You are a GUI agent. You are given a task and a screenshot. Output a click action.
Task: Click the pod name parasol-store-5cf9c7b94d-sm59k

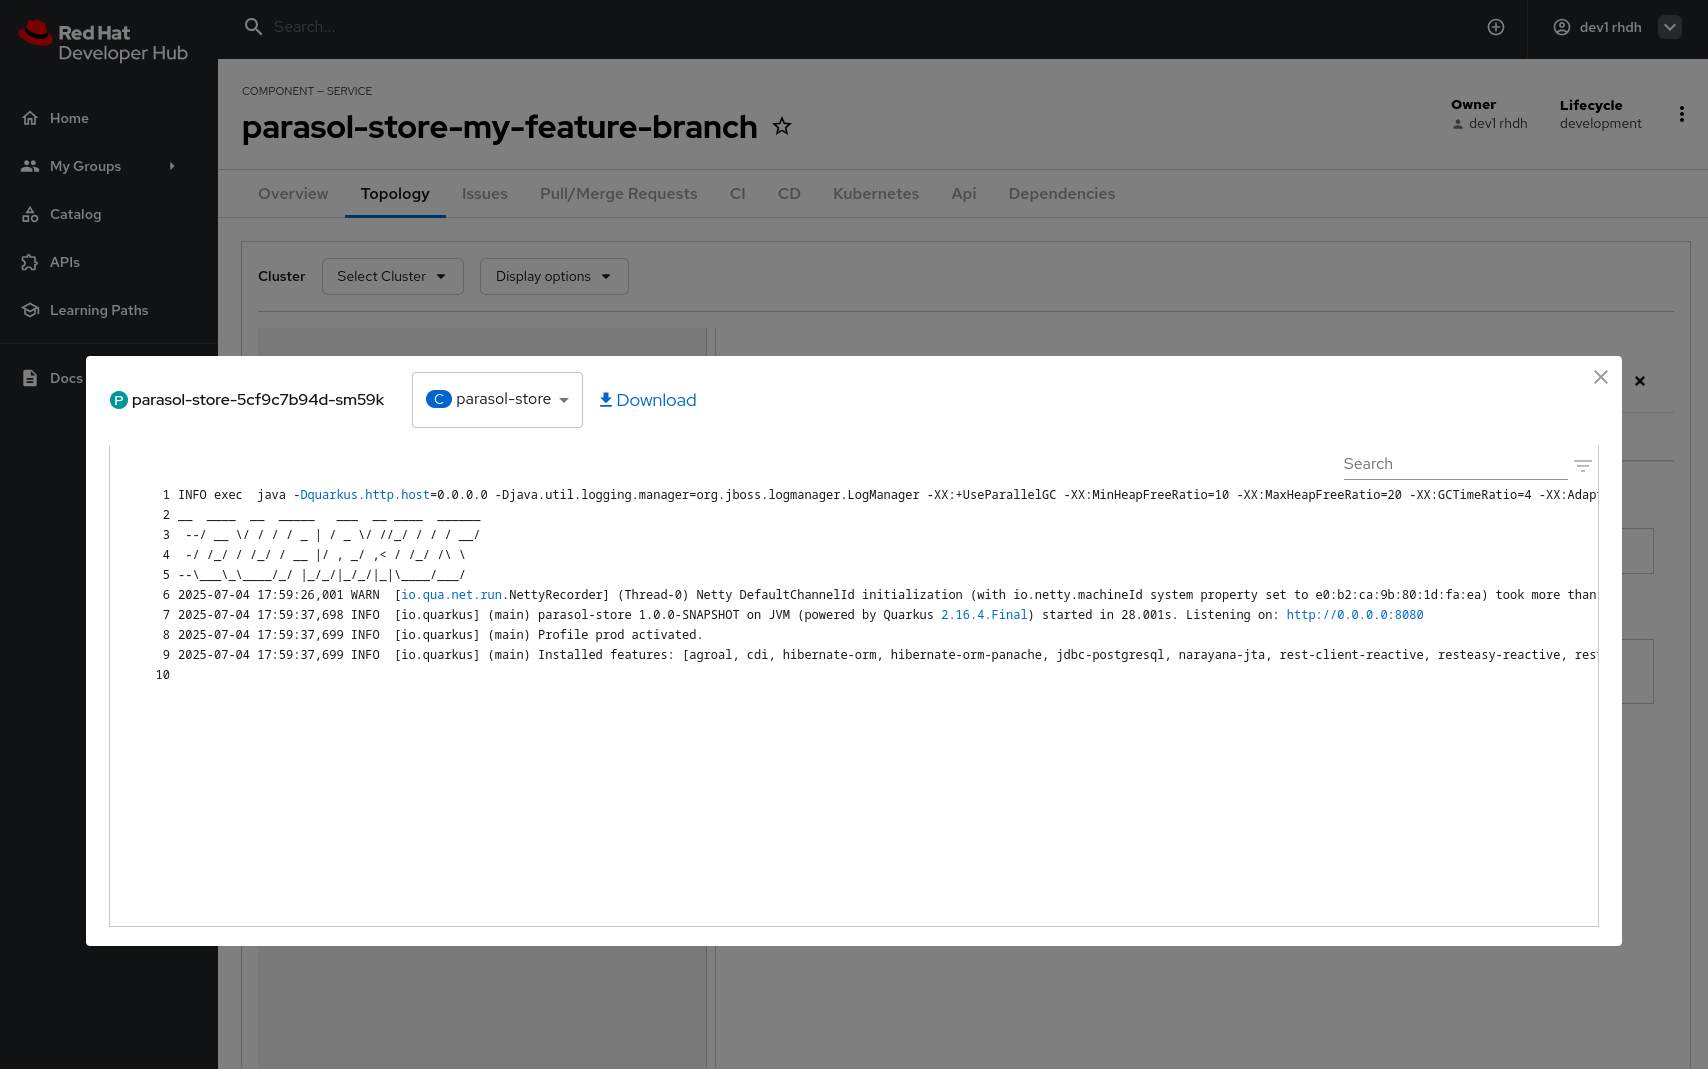[x=258, y=400]
